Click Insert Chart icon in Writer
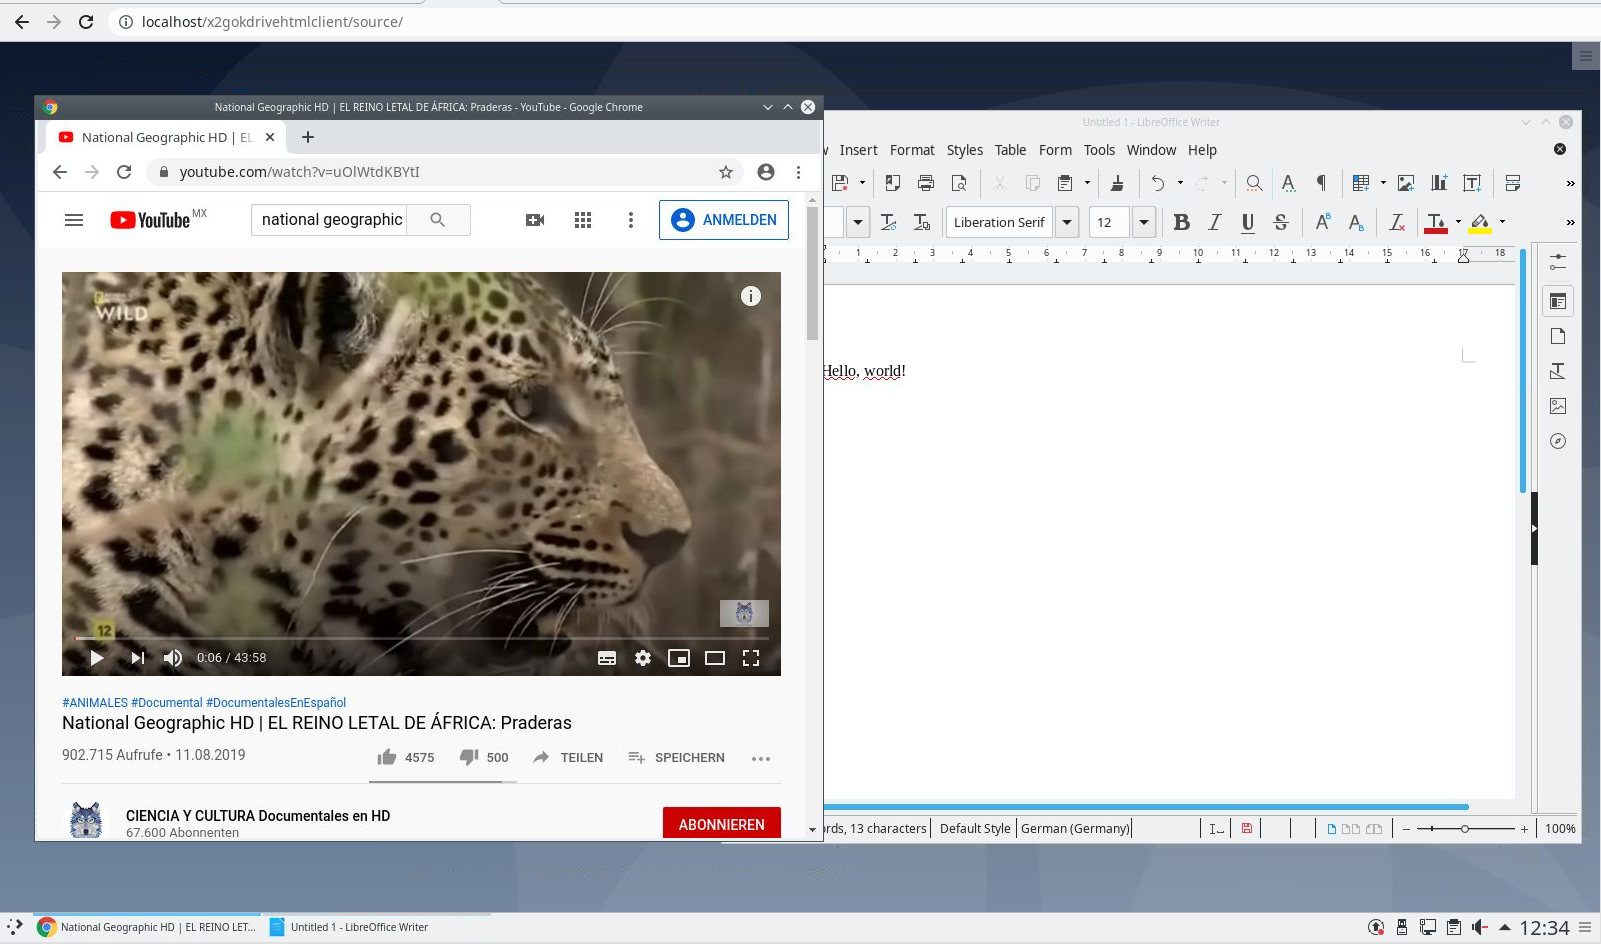Viewport: 1601px width, 944px height. pyautogui.click(x=1439, y=183)
